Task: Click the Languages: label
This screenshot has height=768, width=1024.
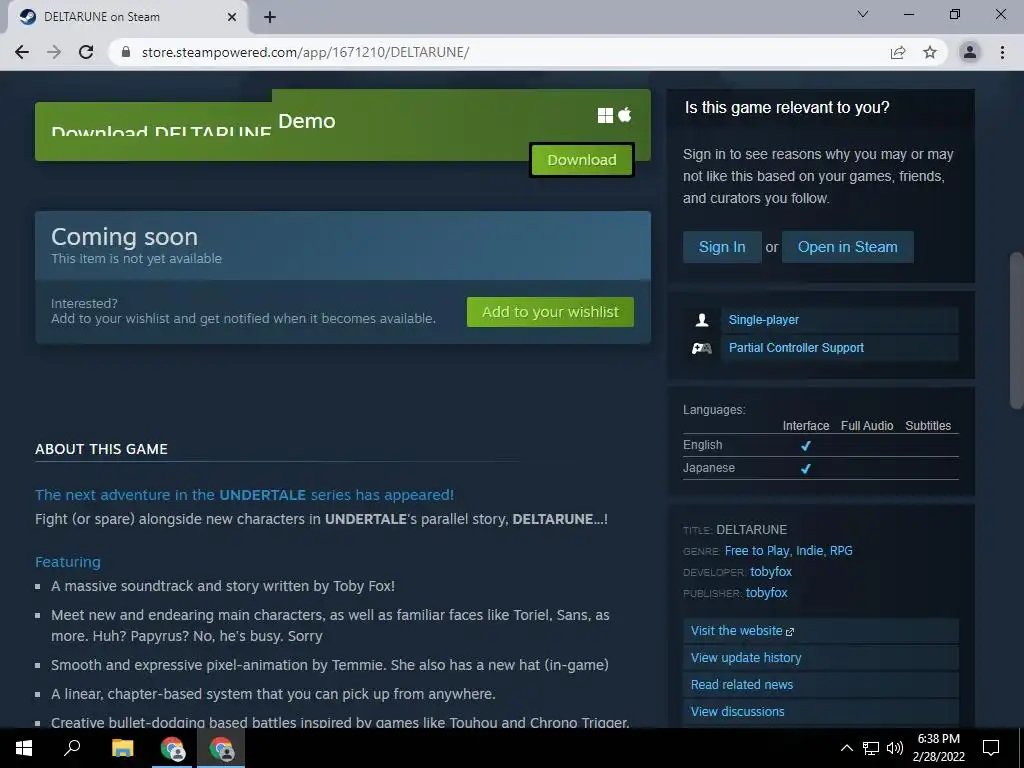Action: 714,410
